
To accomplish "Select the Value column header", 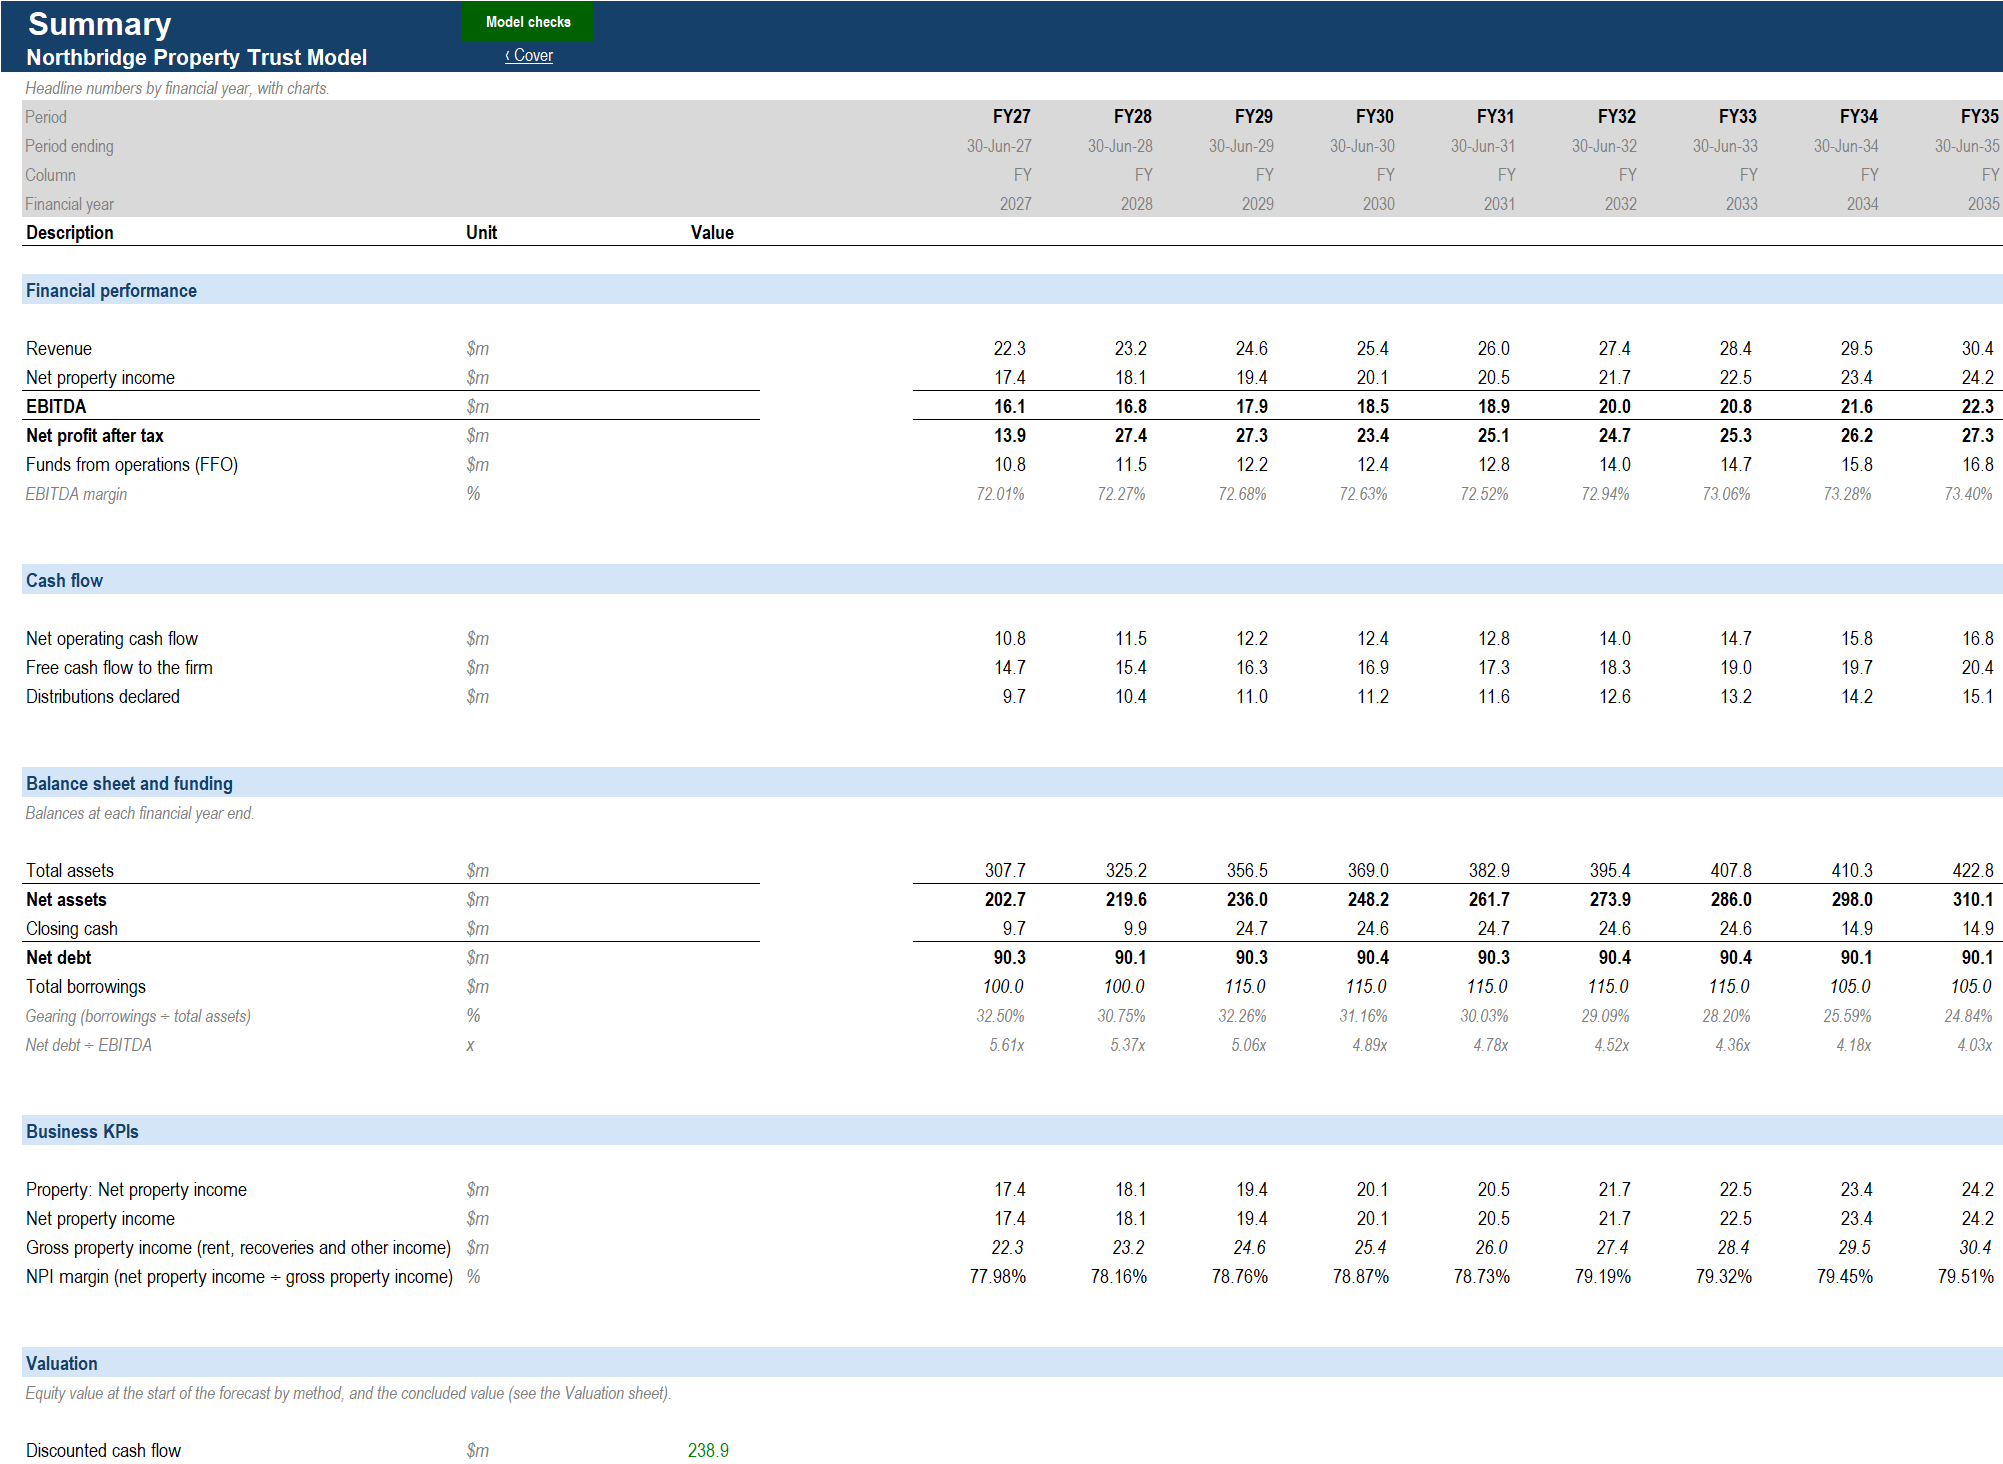I will tap(712, 233).
